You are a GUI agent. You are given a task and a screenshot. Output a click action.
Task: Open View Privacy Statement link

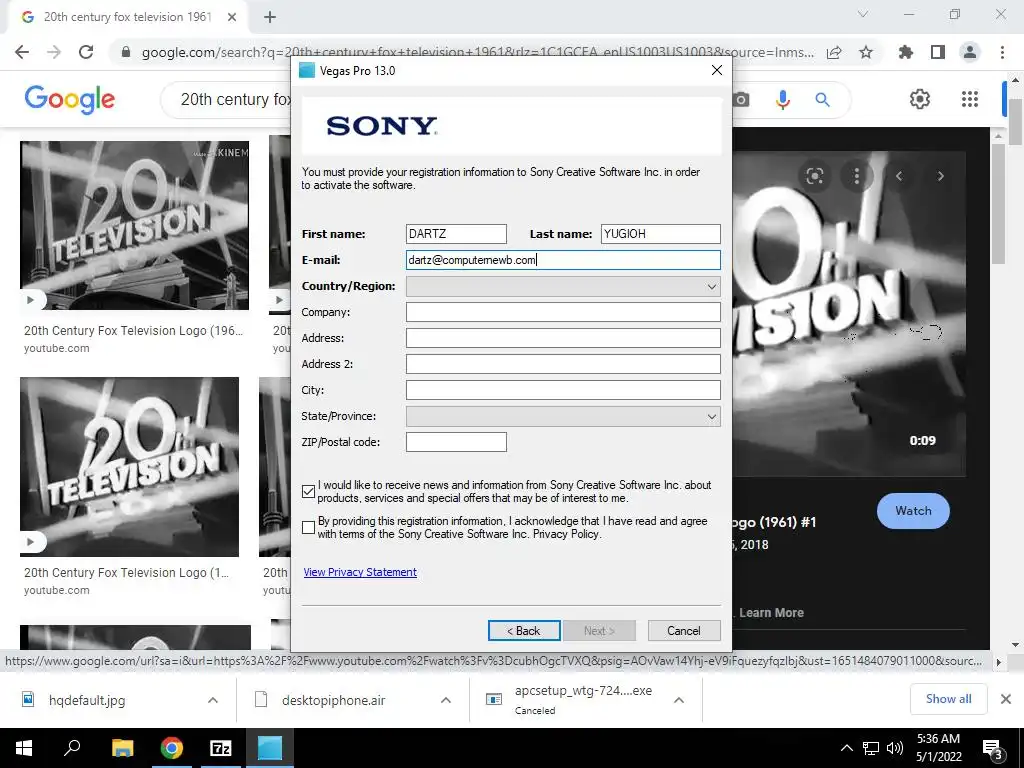[360, 572]
